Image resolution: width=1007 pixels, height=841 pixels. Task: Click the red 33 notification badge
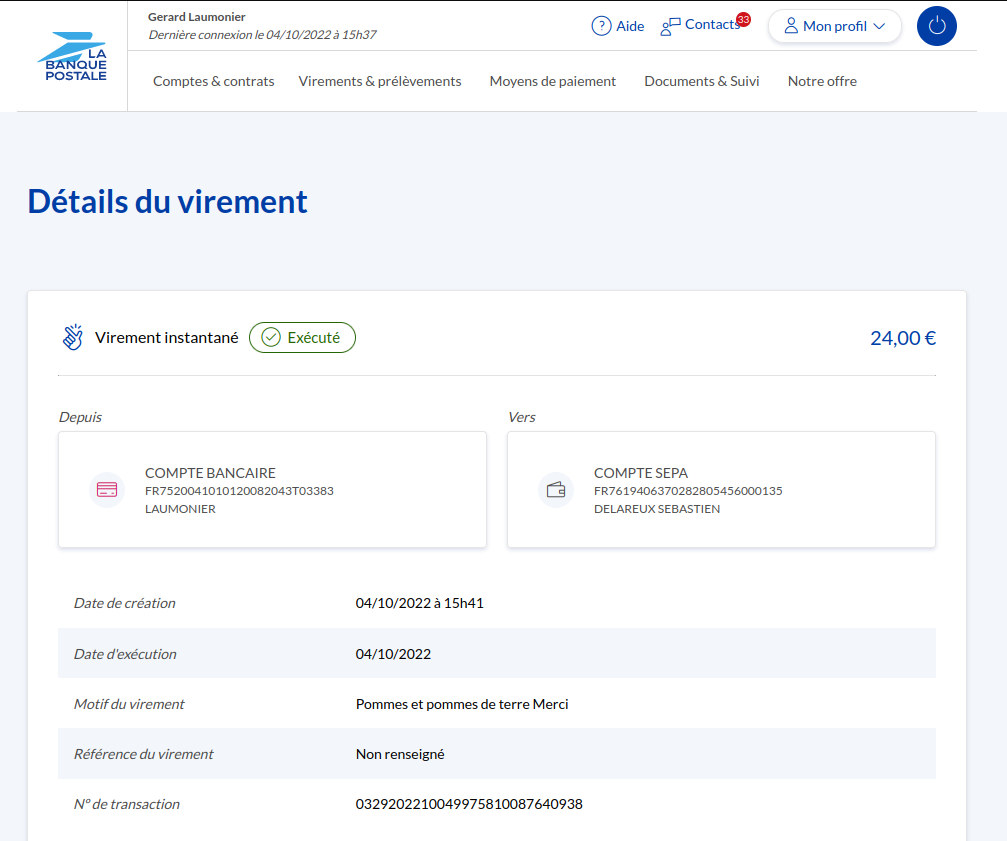pos(743,19)
